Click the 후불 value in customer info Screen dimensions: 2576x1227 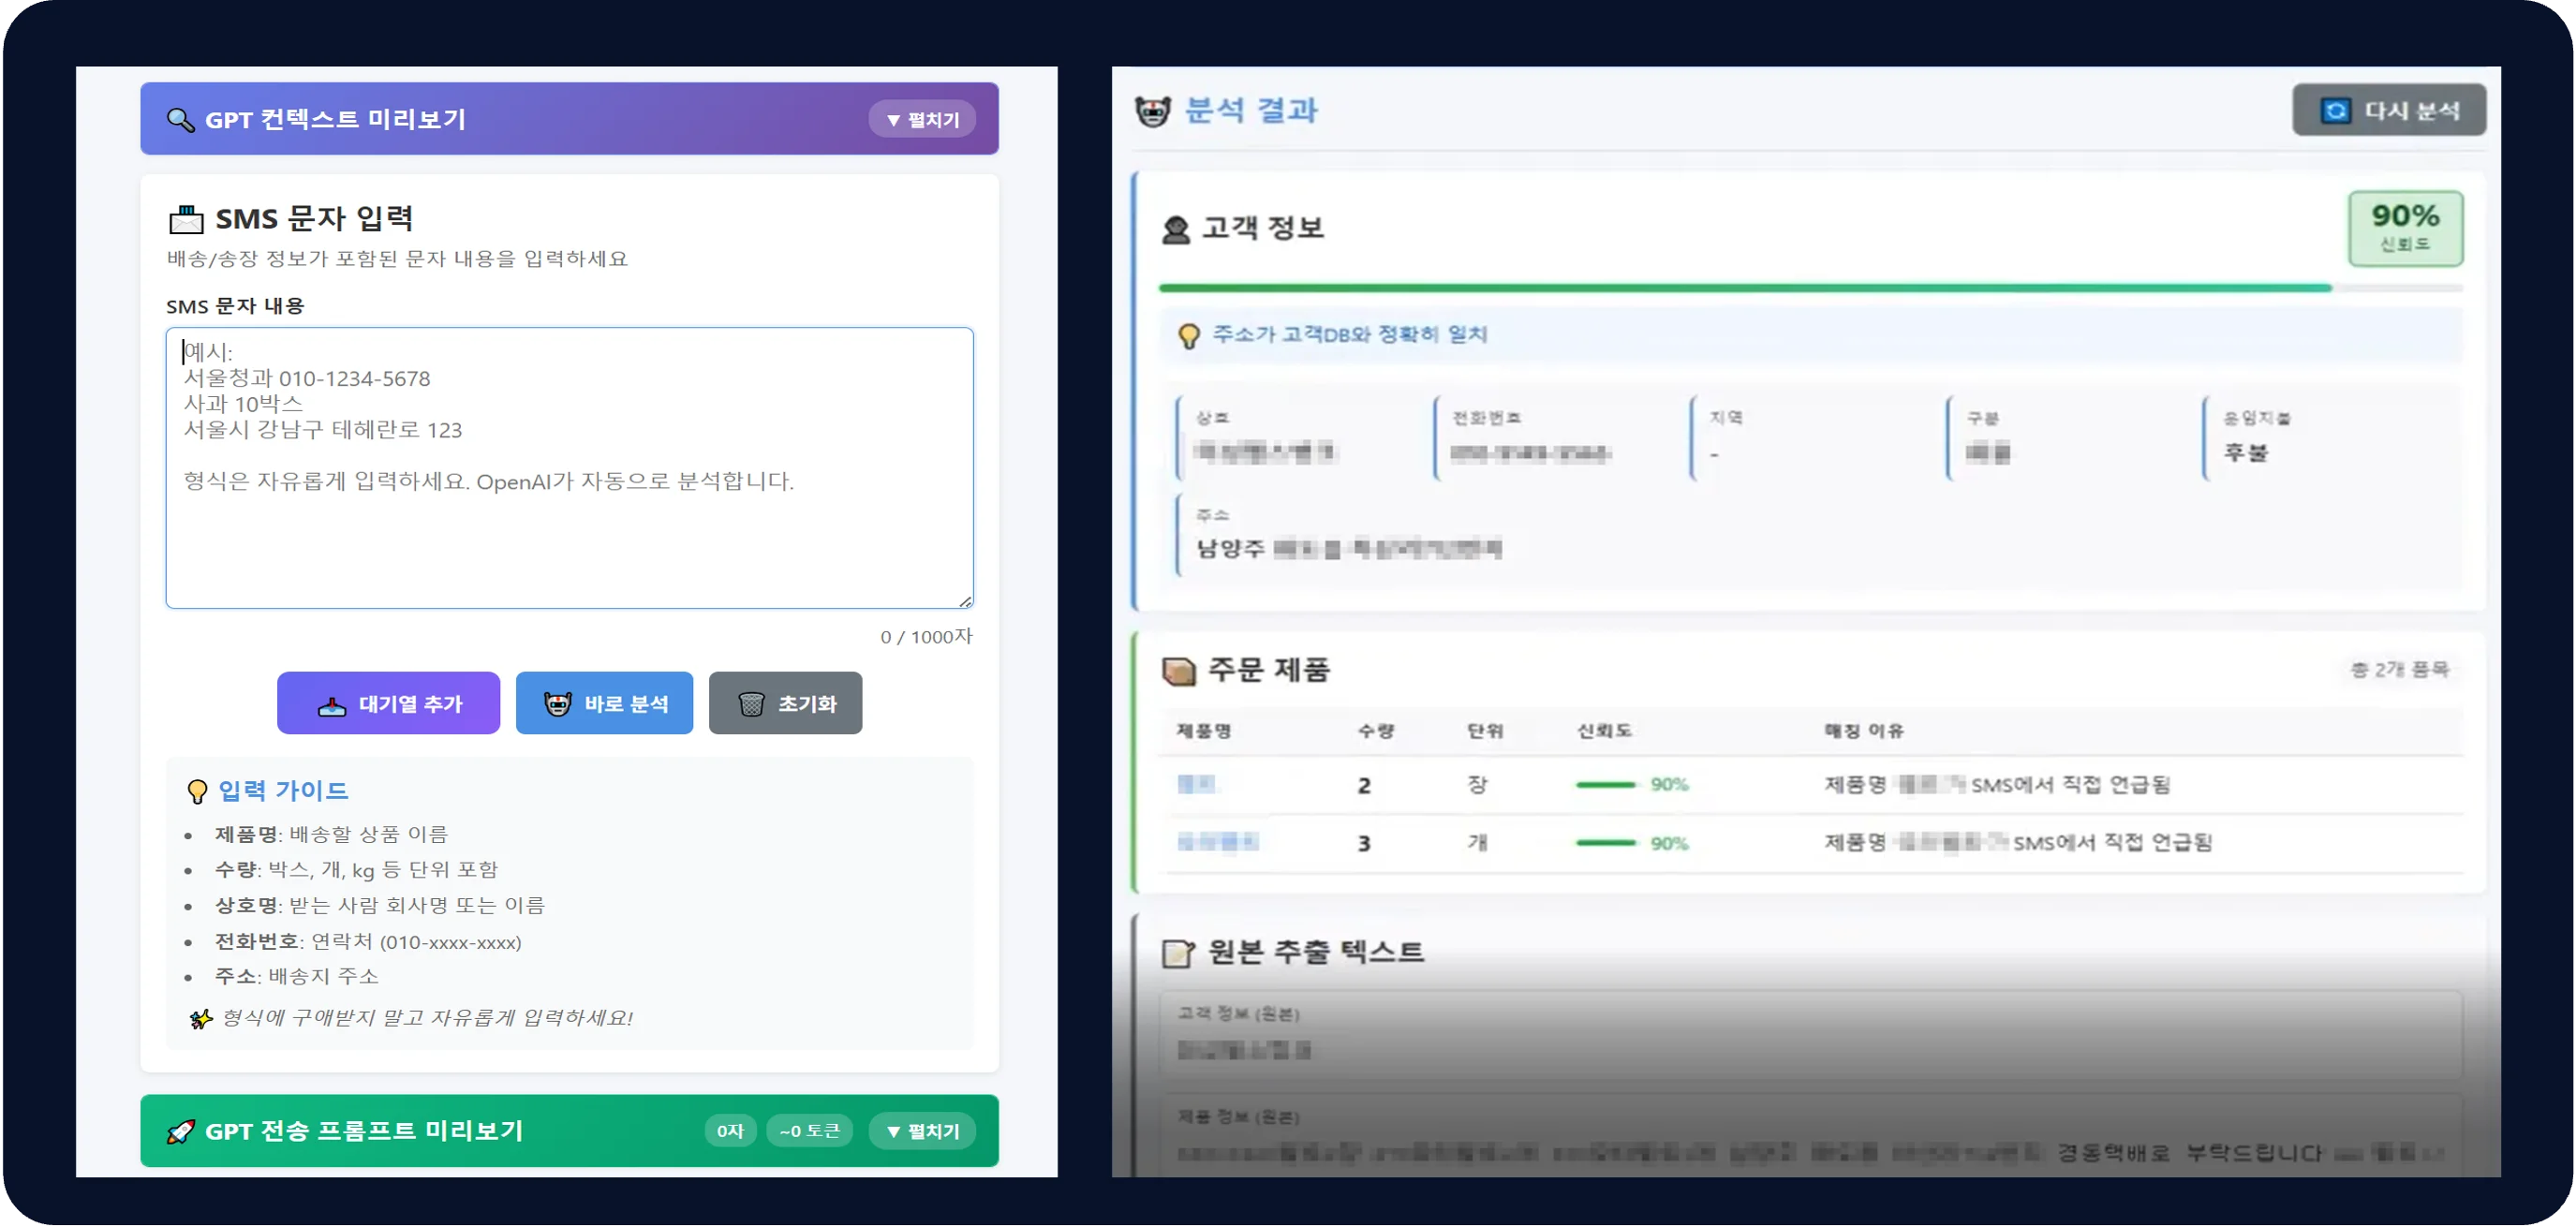(x=2246, y=453)
